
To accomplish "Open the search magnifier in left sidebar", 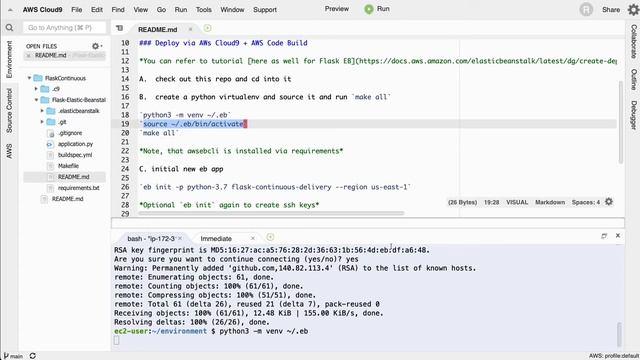I will [x=9, y=28].
